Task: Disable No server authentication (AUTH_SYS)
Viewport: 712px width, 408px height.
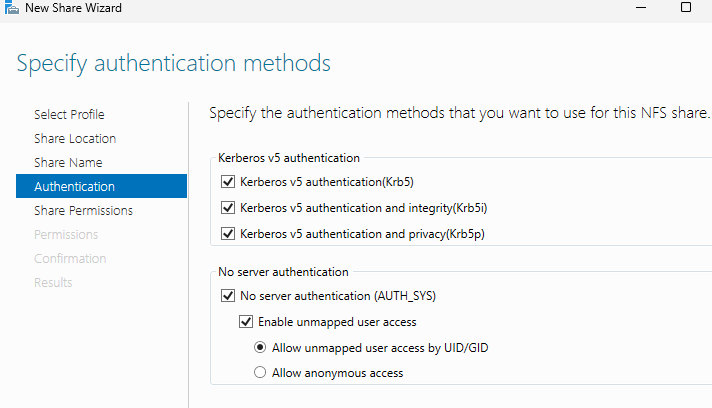Action: pyautogui.click(x=227, y=295)
